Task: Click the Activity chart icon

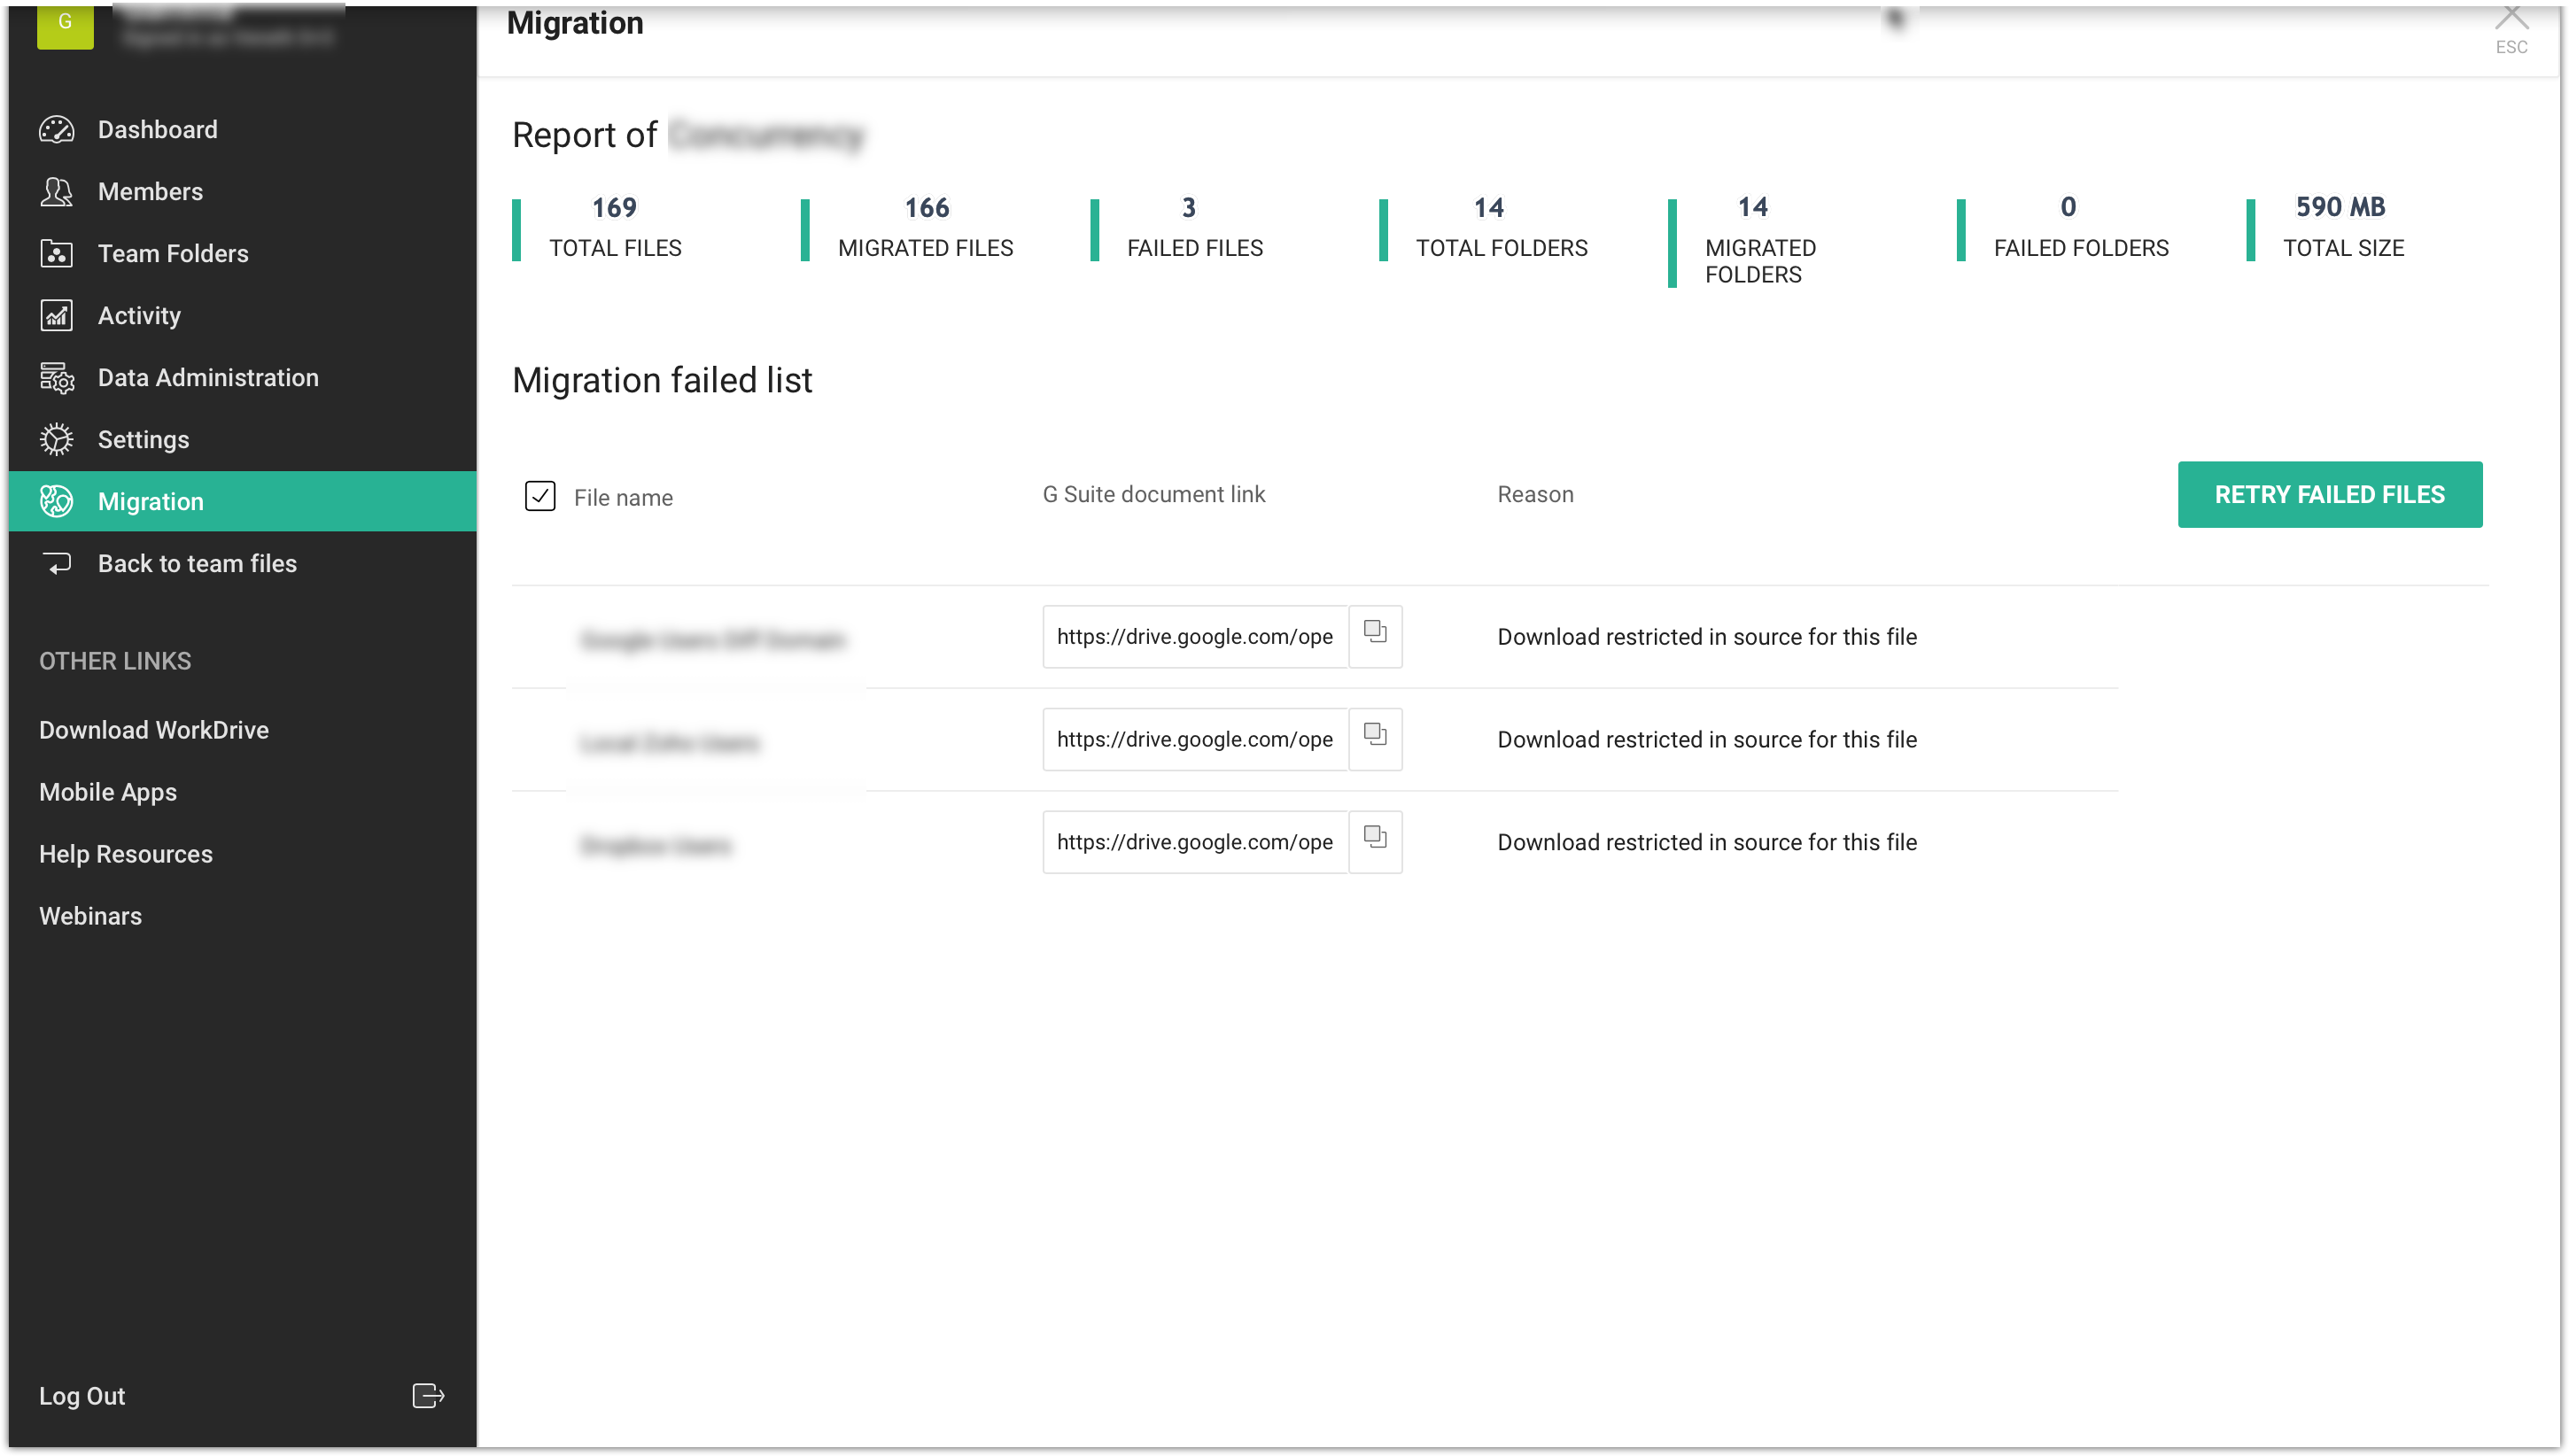Action: (x=56, y=316)
